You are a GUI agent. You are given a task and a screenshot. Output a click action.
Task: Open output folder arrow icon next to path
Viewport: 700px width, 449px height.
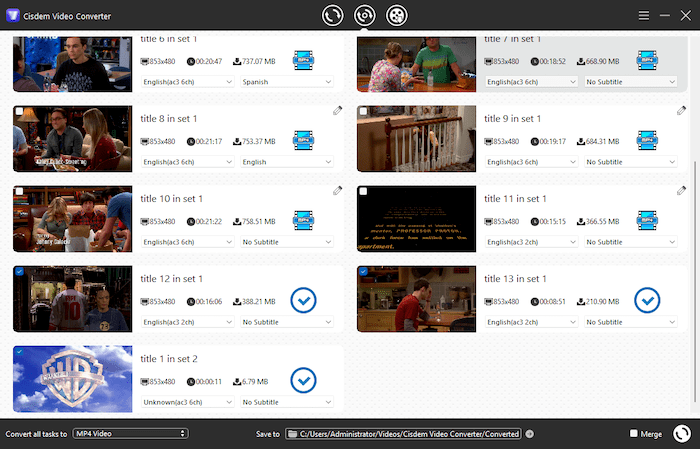tap(529, 434)
